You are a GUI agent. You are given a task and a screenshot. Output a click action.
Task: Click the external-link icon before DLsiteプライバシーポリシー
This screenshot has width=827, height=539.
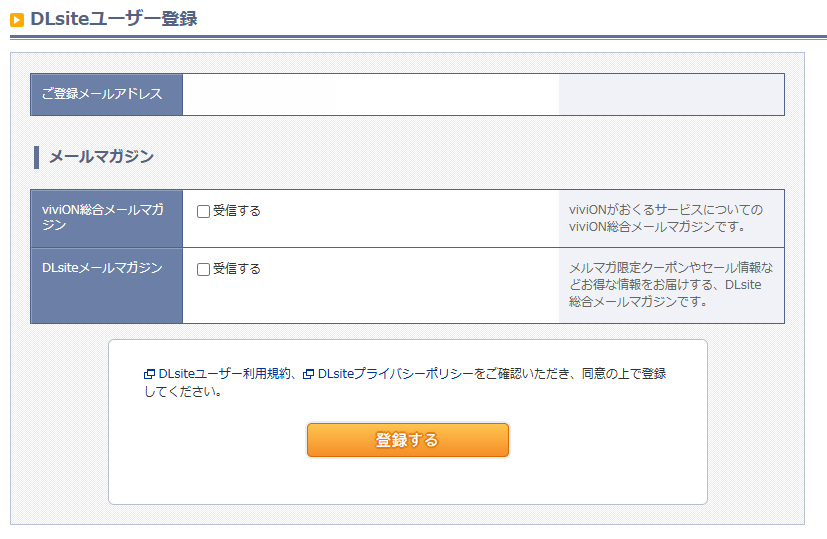pos(309,374)
